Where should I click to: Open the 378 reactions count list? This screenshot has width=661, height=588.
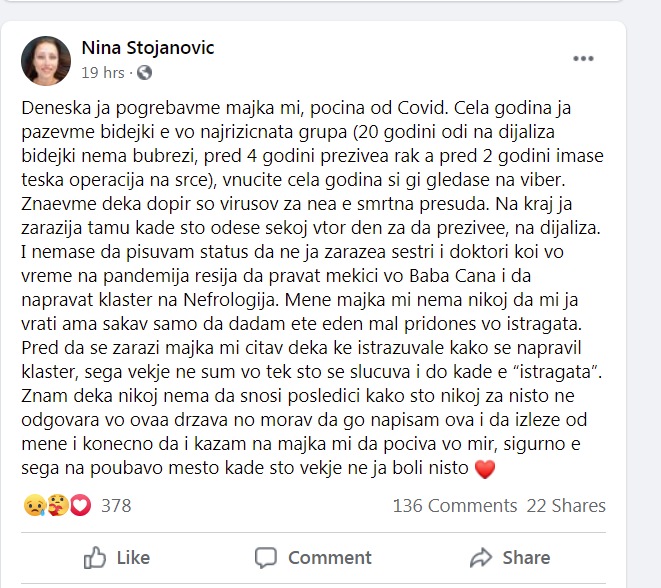pyautogui.click(x=116, y=505)
